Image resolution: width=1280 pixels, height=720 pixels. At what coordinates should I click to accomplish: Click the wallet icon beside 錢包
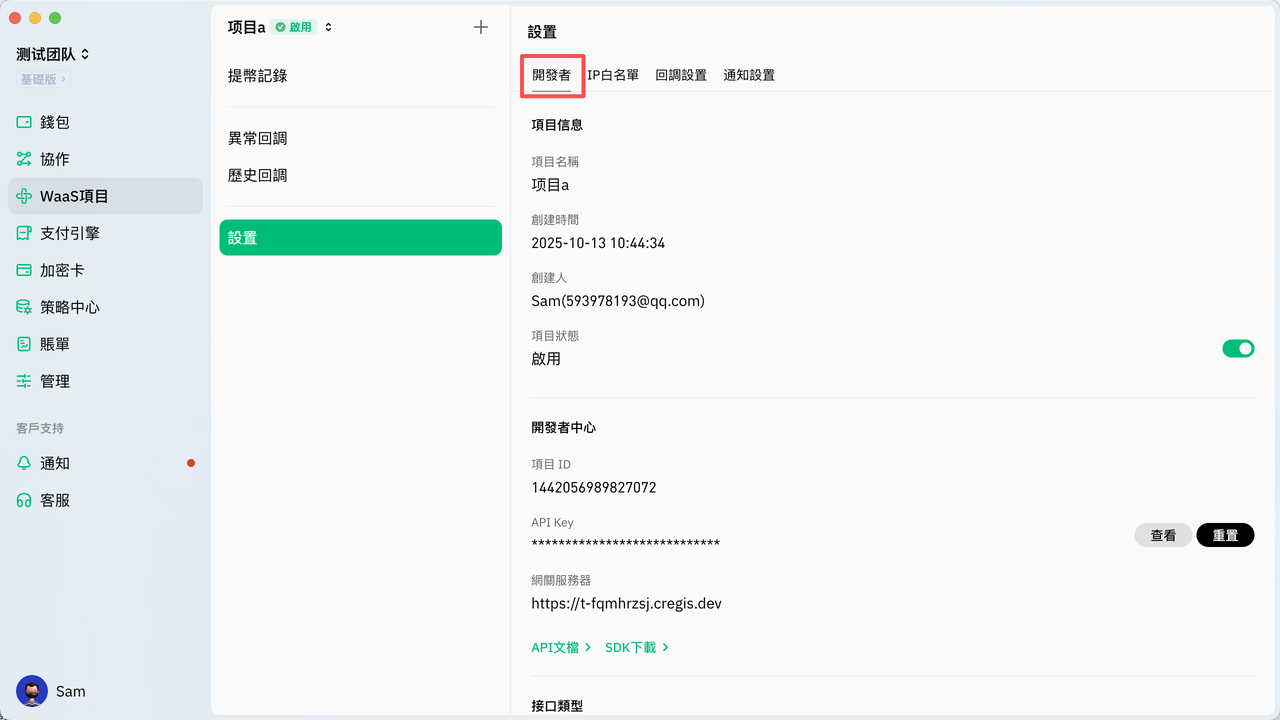point(24,122)
